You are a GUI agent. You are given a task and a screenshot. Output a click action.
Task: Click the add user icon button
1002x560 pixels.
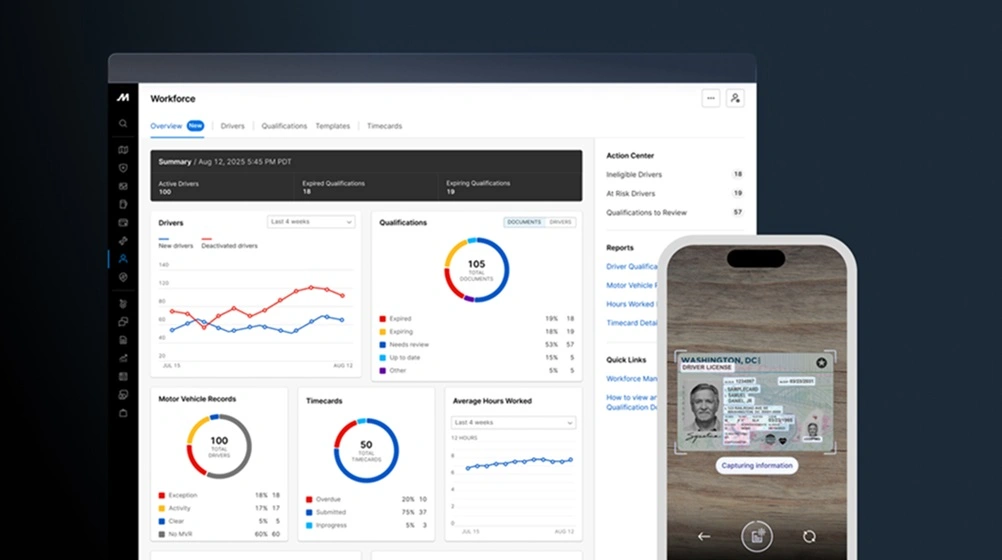(735, 98)
